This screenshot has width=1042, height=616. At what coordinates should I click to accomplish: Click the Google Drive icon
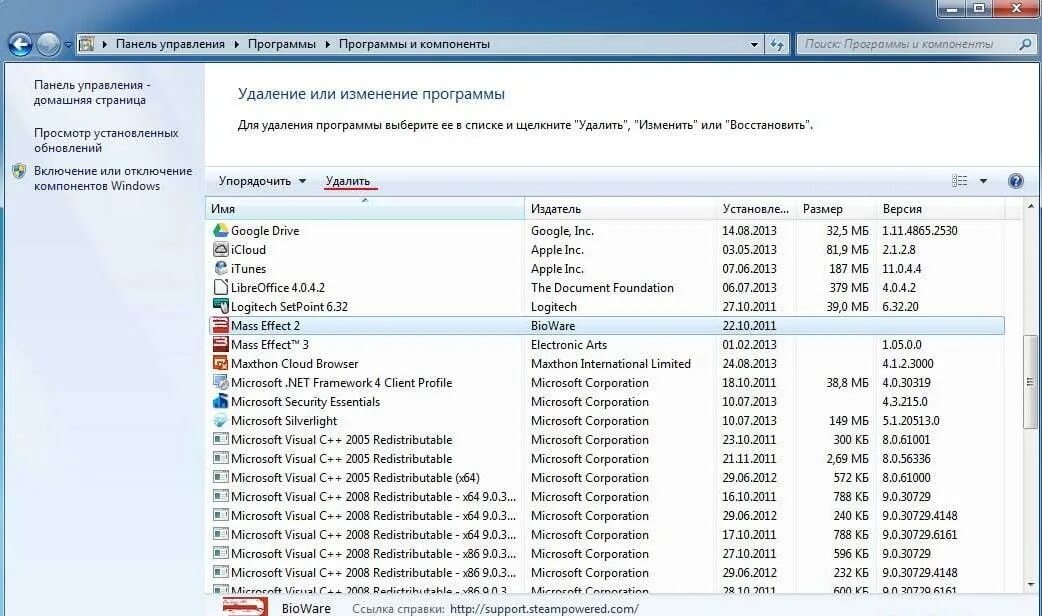[221, 230]
